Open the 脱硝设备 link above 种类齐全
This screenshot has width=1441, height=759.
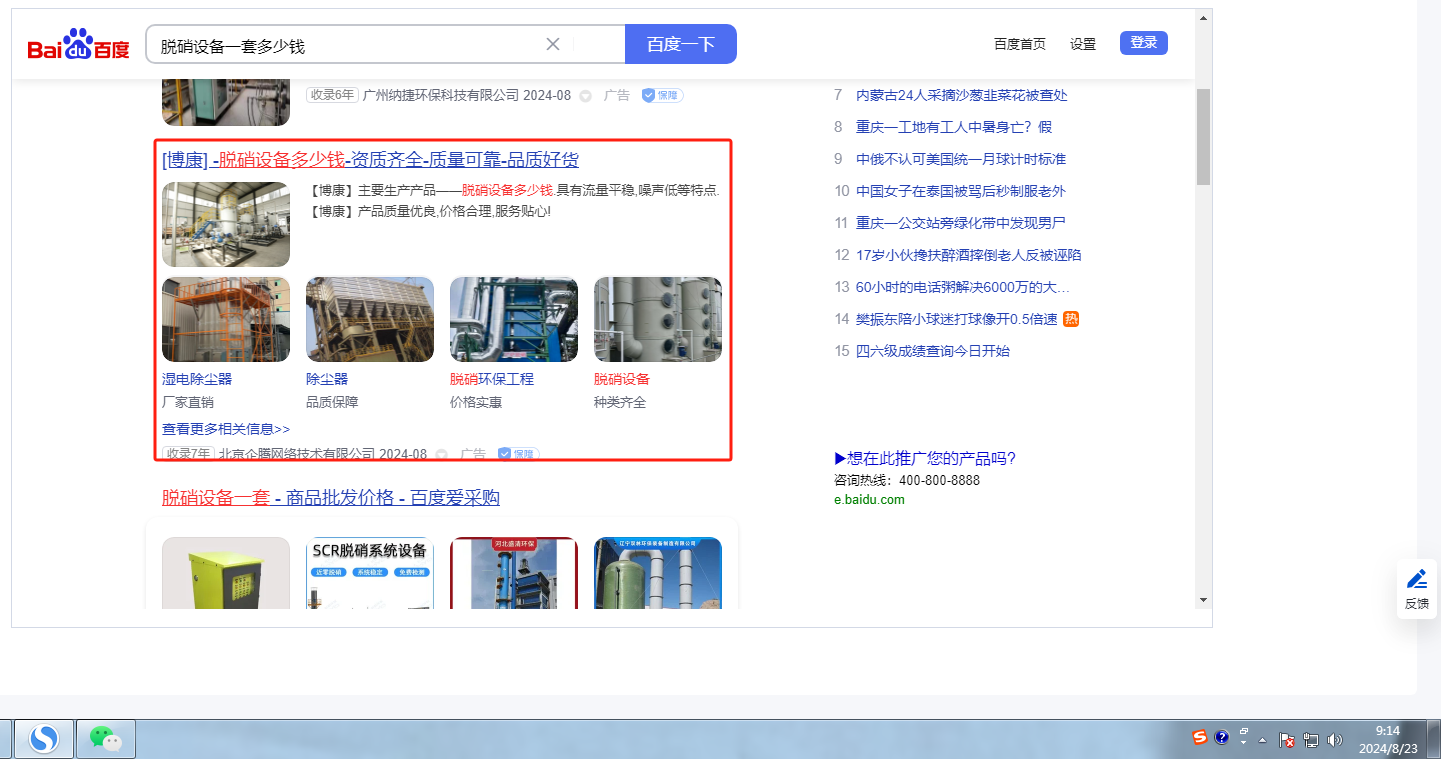[x=622, y=379]
